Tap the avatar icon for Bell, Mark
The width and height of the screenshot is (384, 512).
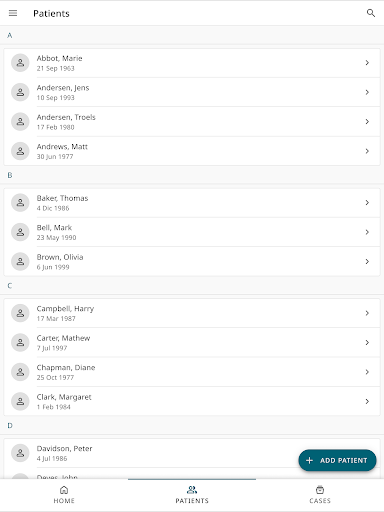click(x=20, y=232)
